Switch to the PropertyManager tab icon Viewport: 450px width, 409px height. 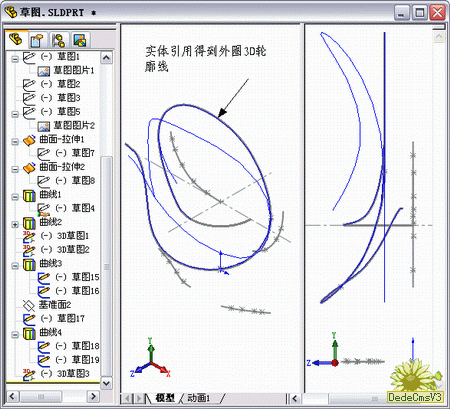click(x=37, y=40)
